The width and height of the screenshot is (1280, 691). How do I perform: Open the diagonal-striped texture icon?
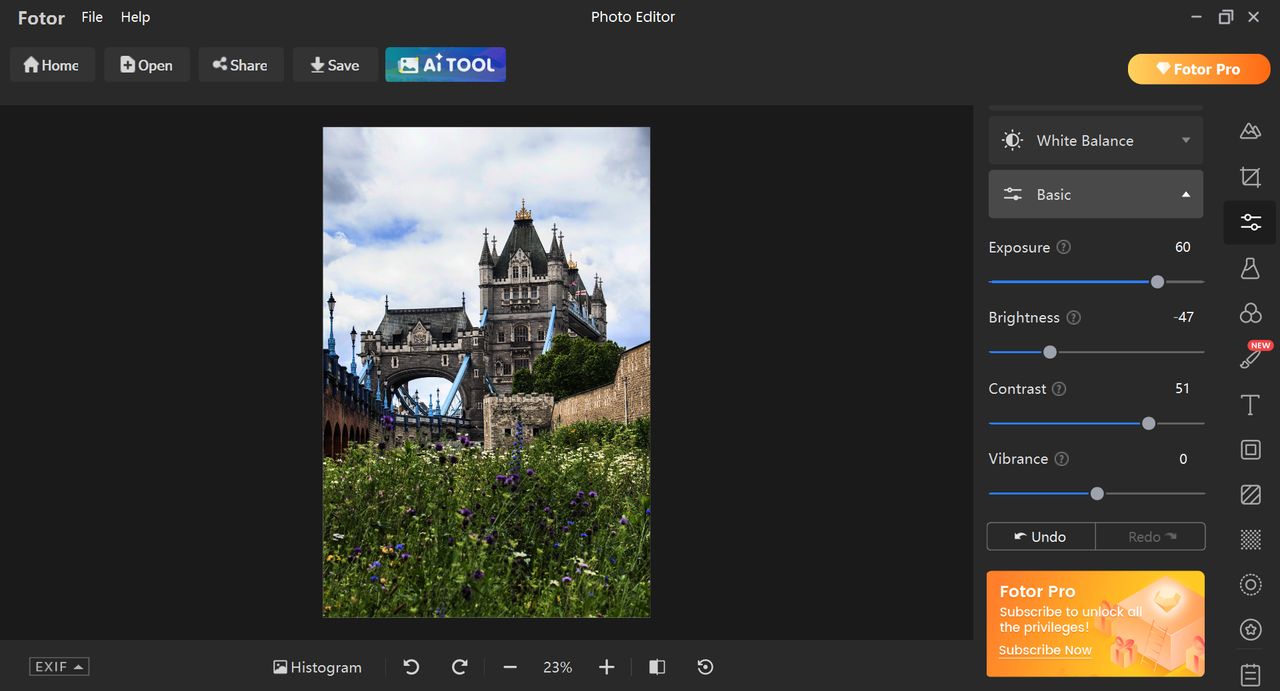pyautogui.click(x=1250, y=494)
